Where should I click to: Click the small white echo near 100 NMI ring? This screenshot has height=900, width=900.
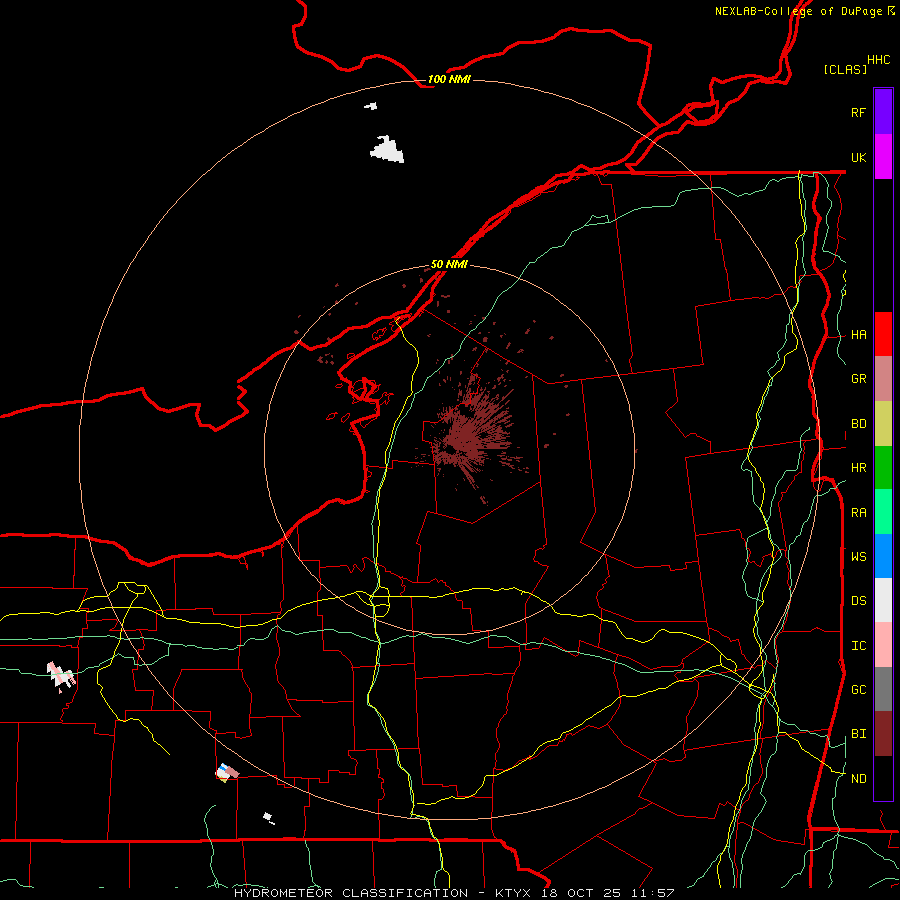pos(371,106)
